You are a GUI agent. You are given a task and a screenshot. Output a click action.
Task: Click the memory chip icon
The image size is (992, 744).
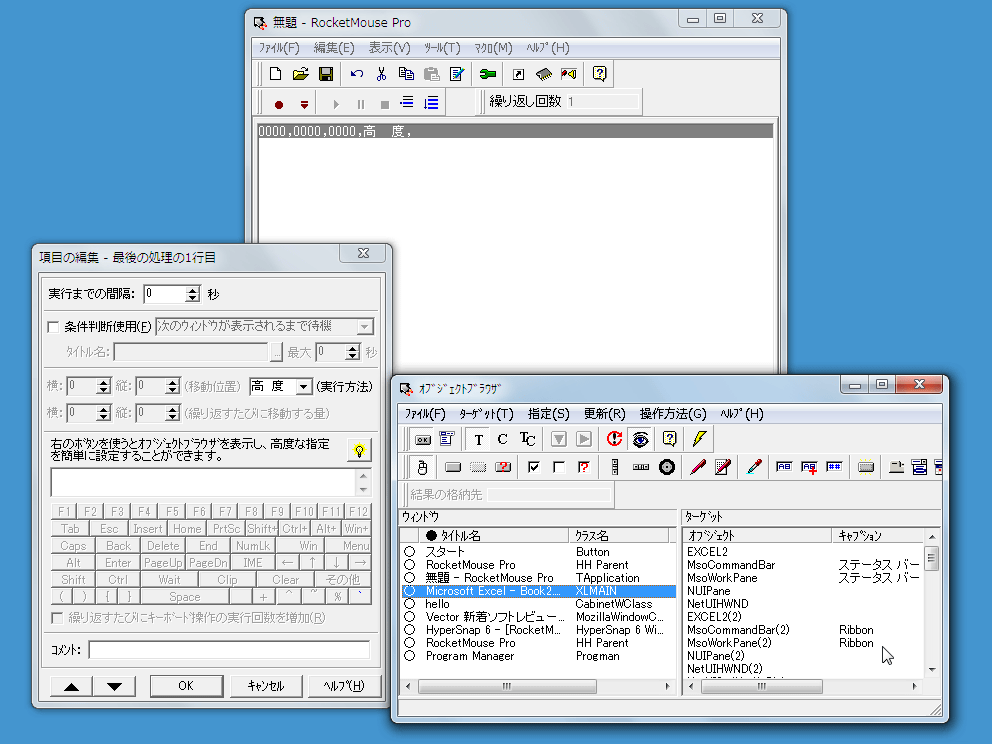tap(543, 74)
